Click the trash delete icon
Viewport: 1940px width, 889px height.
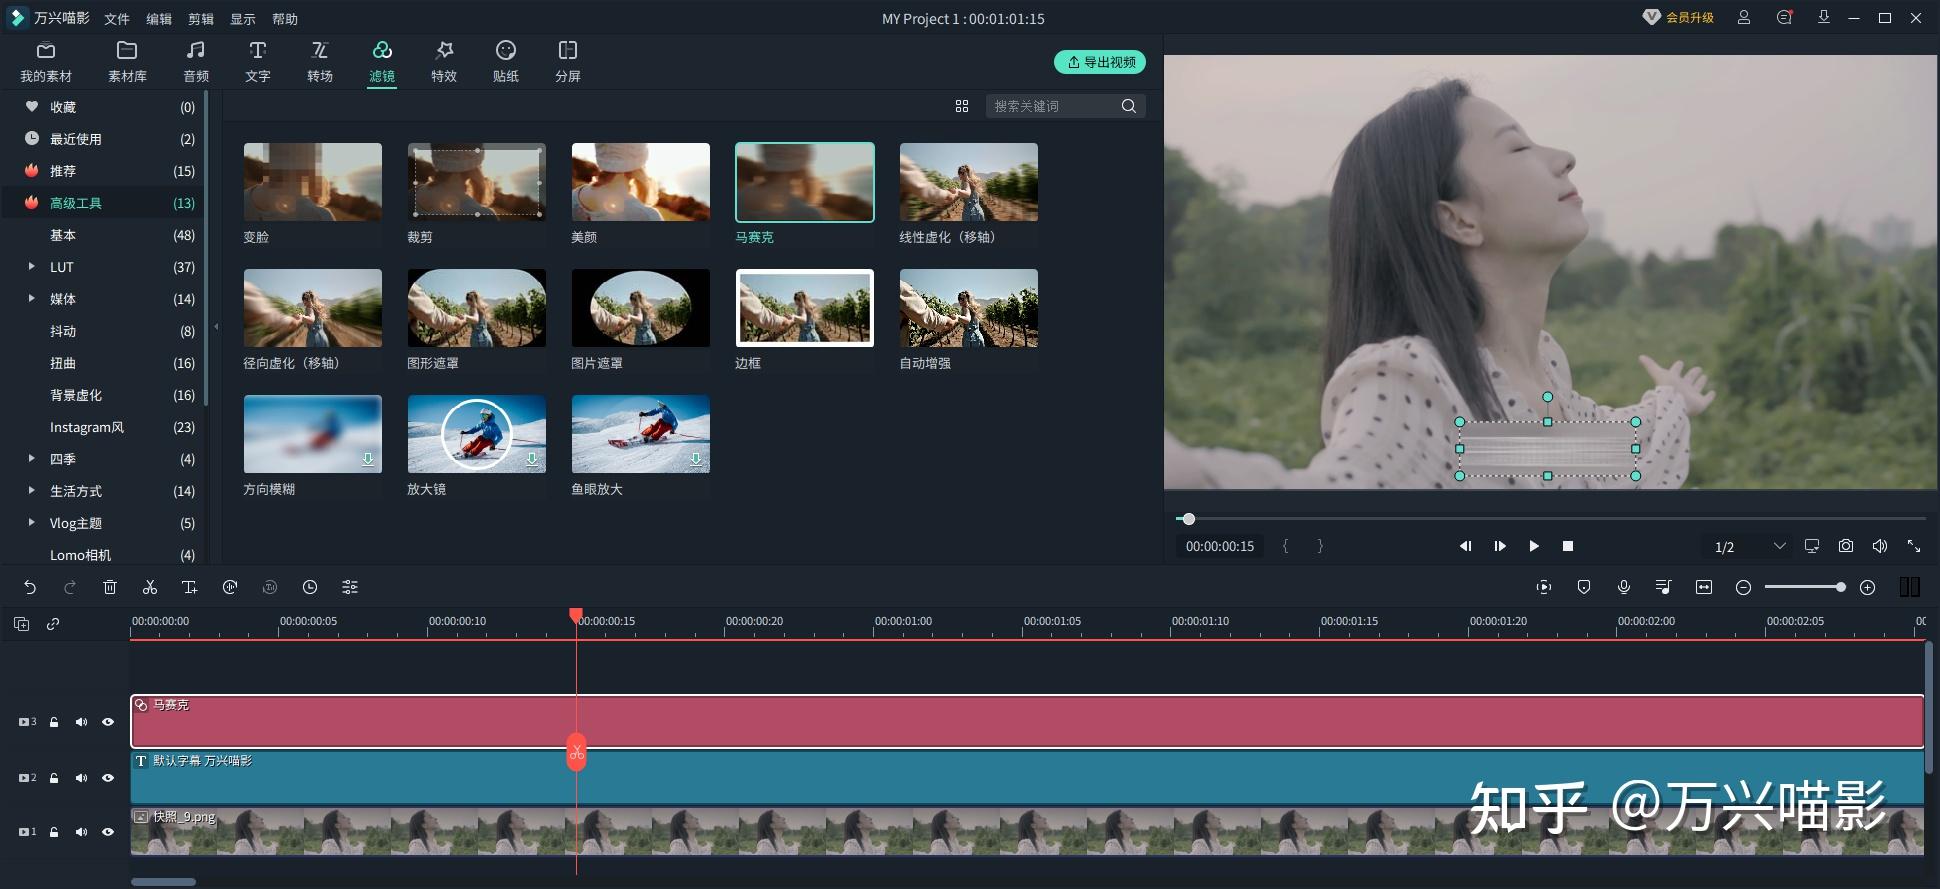(110, 587)
